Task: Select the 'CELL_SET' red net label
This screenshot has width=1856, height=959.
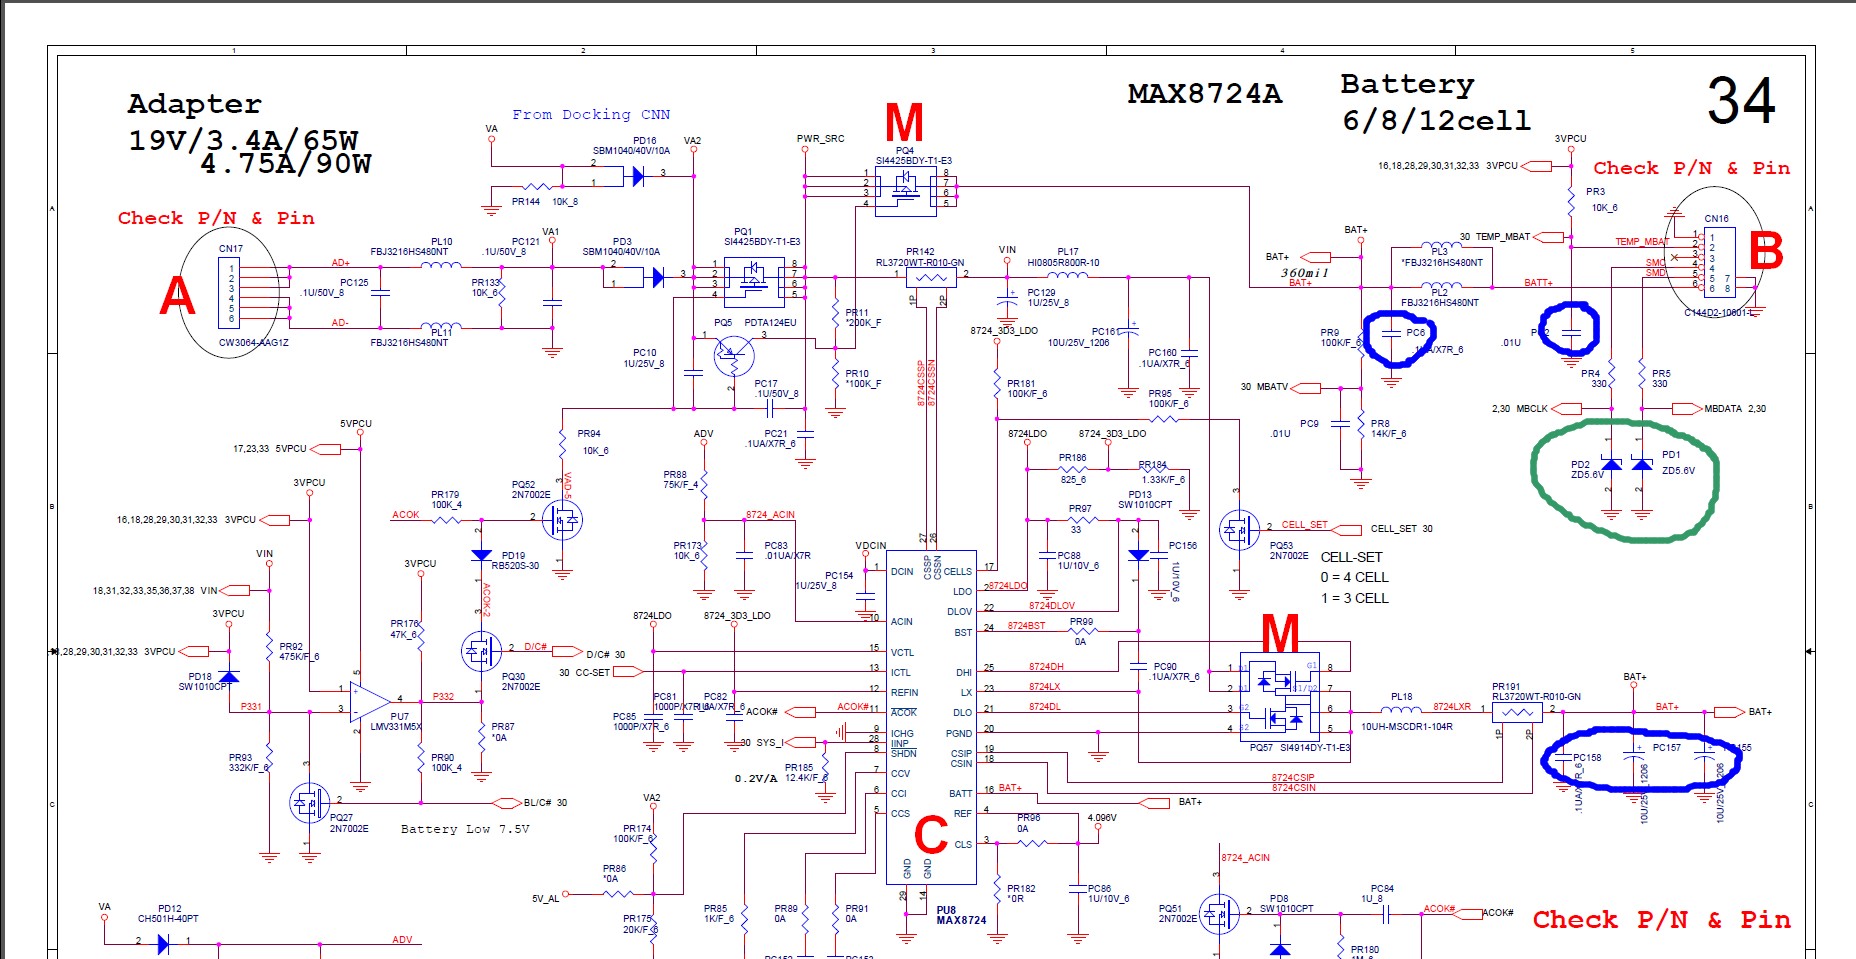Action: coord(1305,525)
